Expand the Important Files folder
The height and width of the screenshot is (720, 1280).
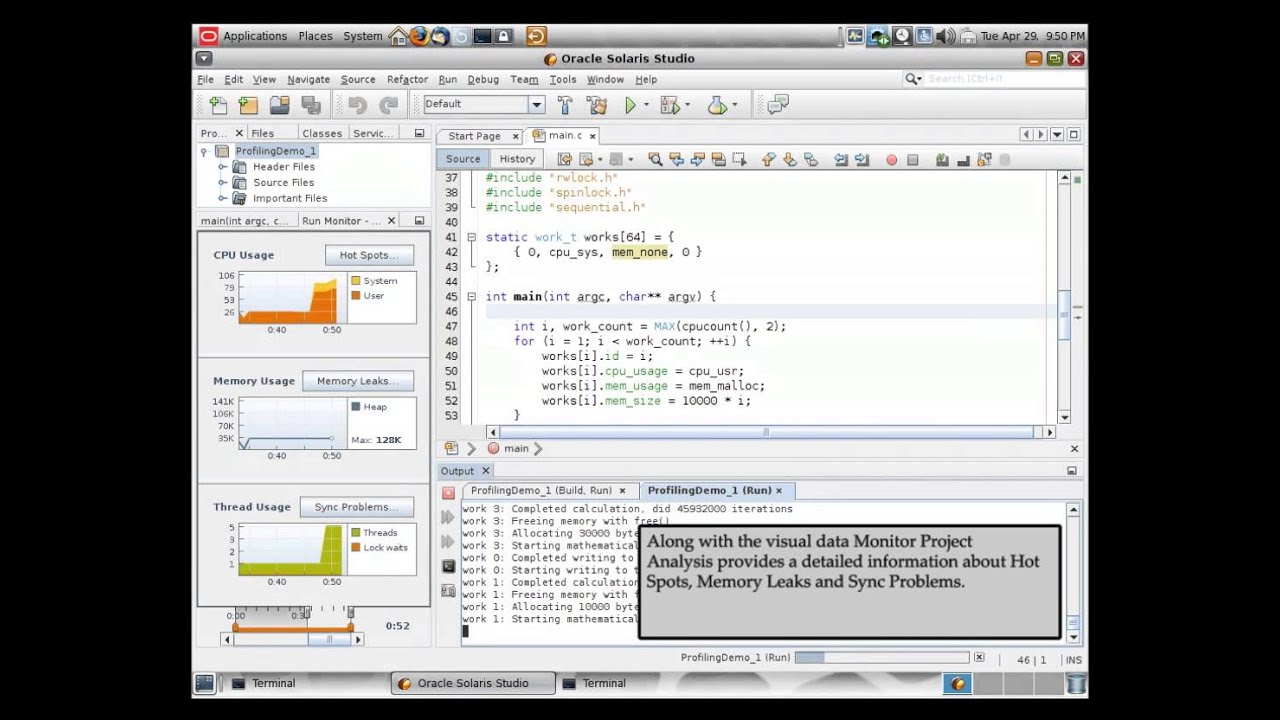[222, 199]
